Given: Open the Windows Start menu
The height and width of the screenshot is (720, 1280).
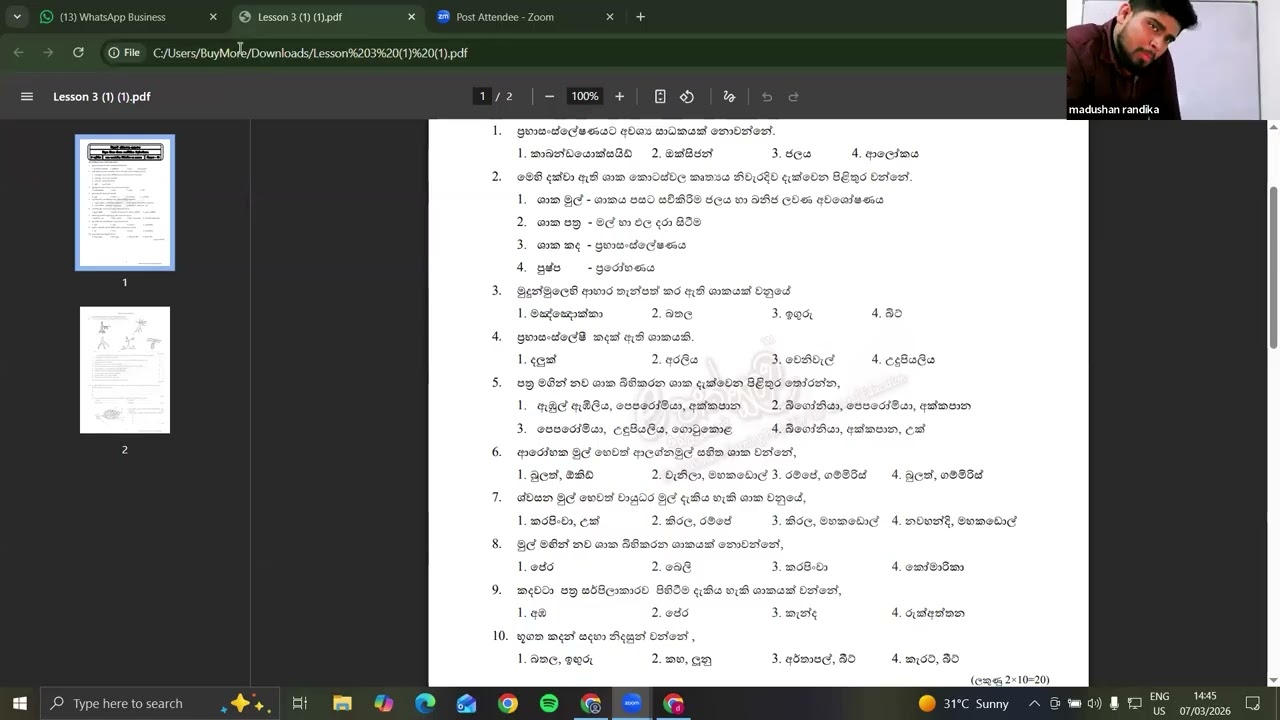Looking at the screenshot, I should click(x=20, y=704).
